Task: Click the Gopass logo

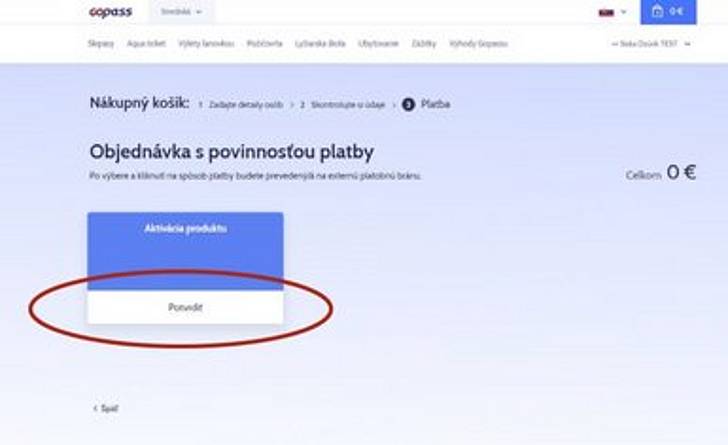Action: point(110,13)
